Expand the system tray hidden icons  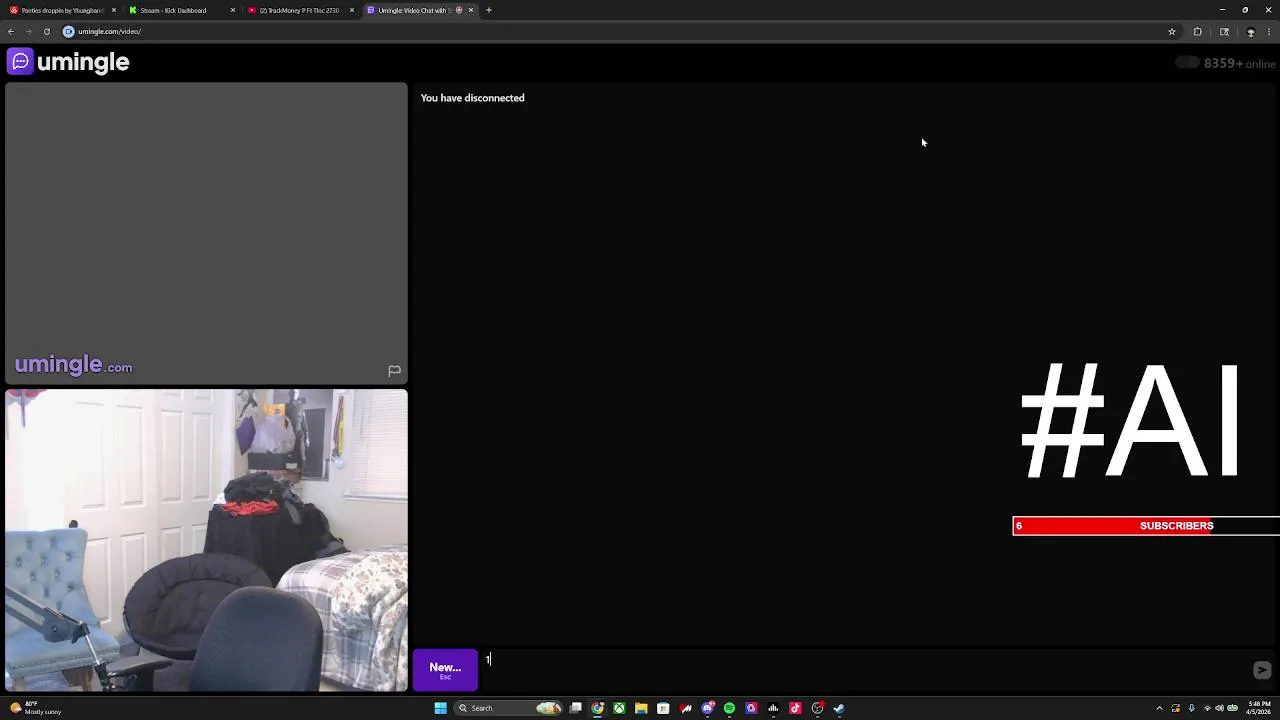tap(1159, 708)
